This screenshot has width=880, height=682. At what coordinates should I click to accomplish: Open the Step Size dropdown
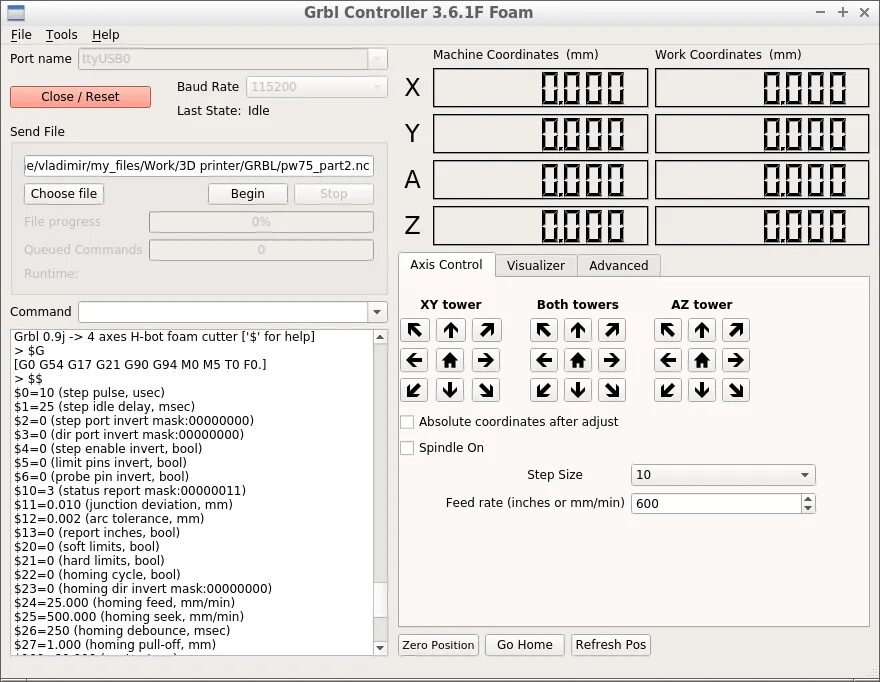coord(723,475)
